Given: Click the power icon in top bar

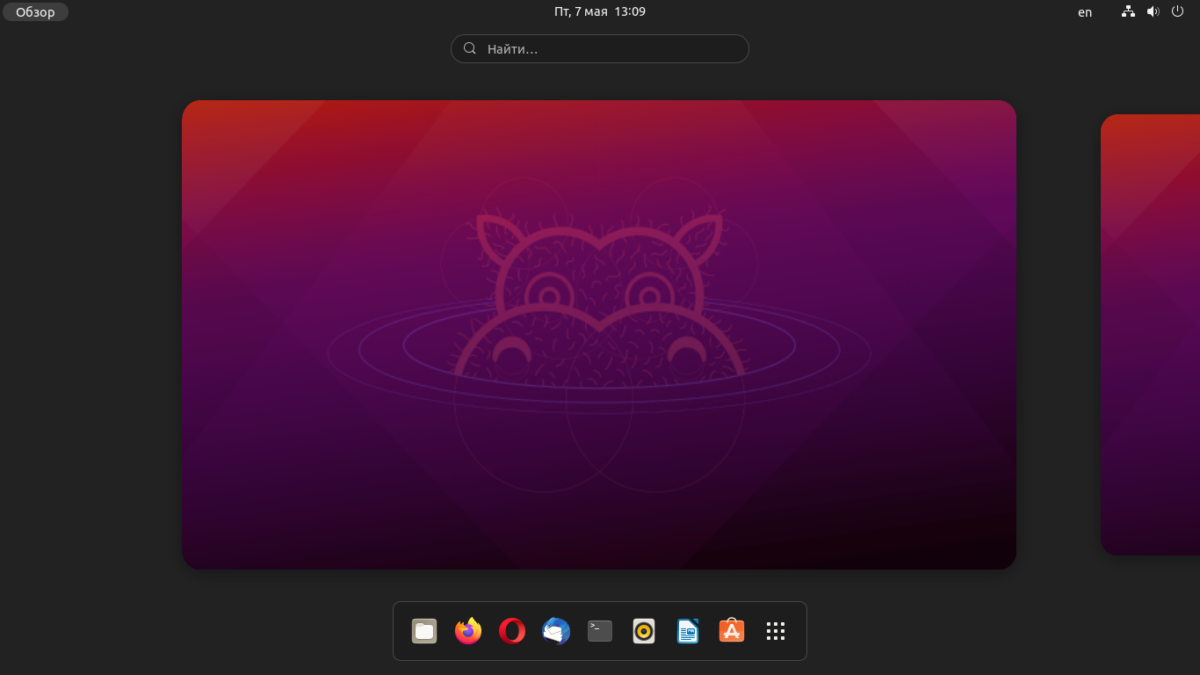Looking at the screenshot, I should pyautogui.click(x=1177, y=12).
